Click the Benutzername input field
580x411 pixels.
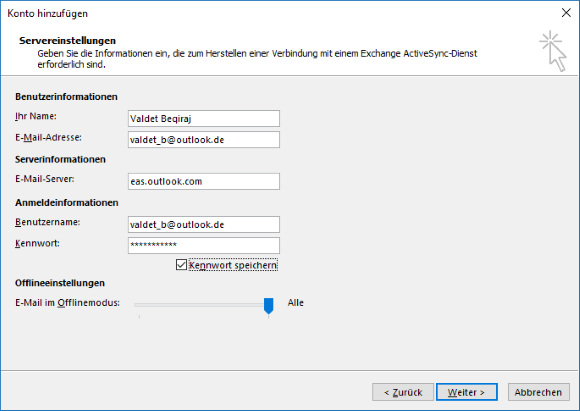204,225
